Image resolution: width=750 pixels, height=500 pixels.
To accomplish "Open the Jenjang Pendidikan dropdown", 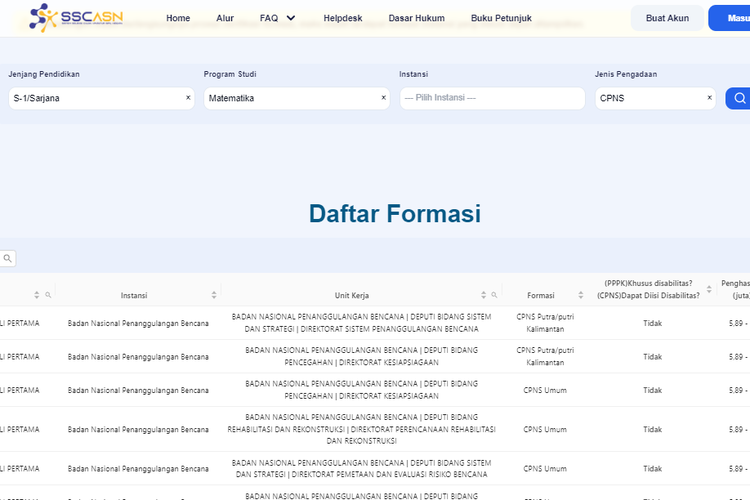I will [95, 98].
